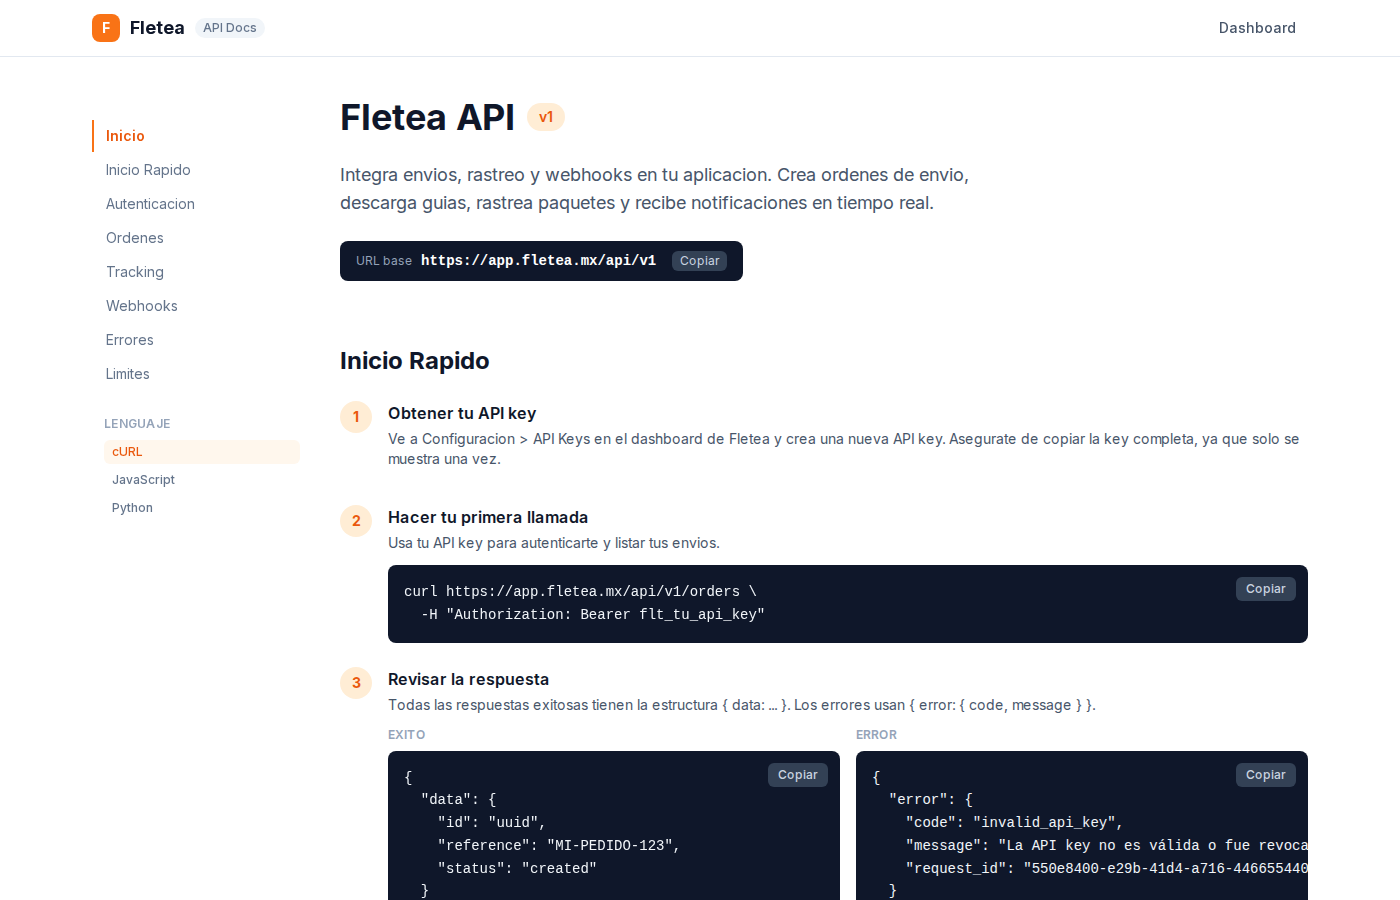Screen dimensions: 1400x900
Task: Open the Errores section in sidebar
Action: (x=129, y=339)
